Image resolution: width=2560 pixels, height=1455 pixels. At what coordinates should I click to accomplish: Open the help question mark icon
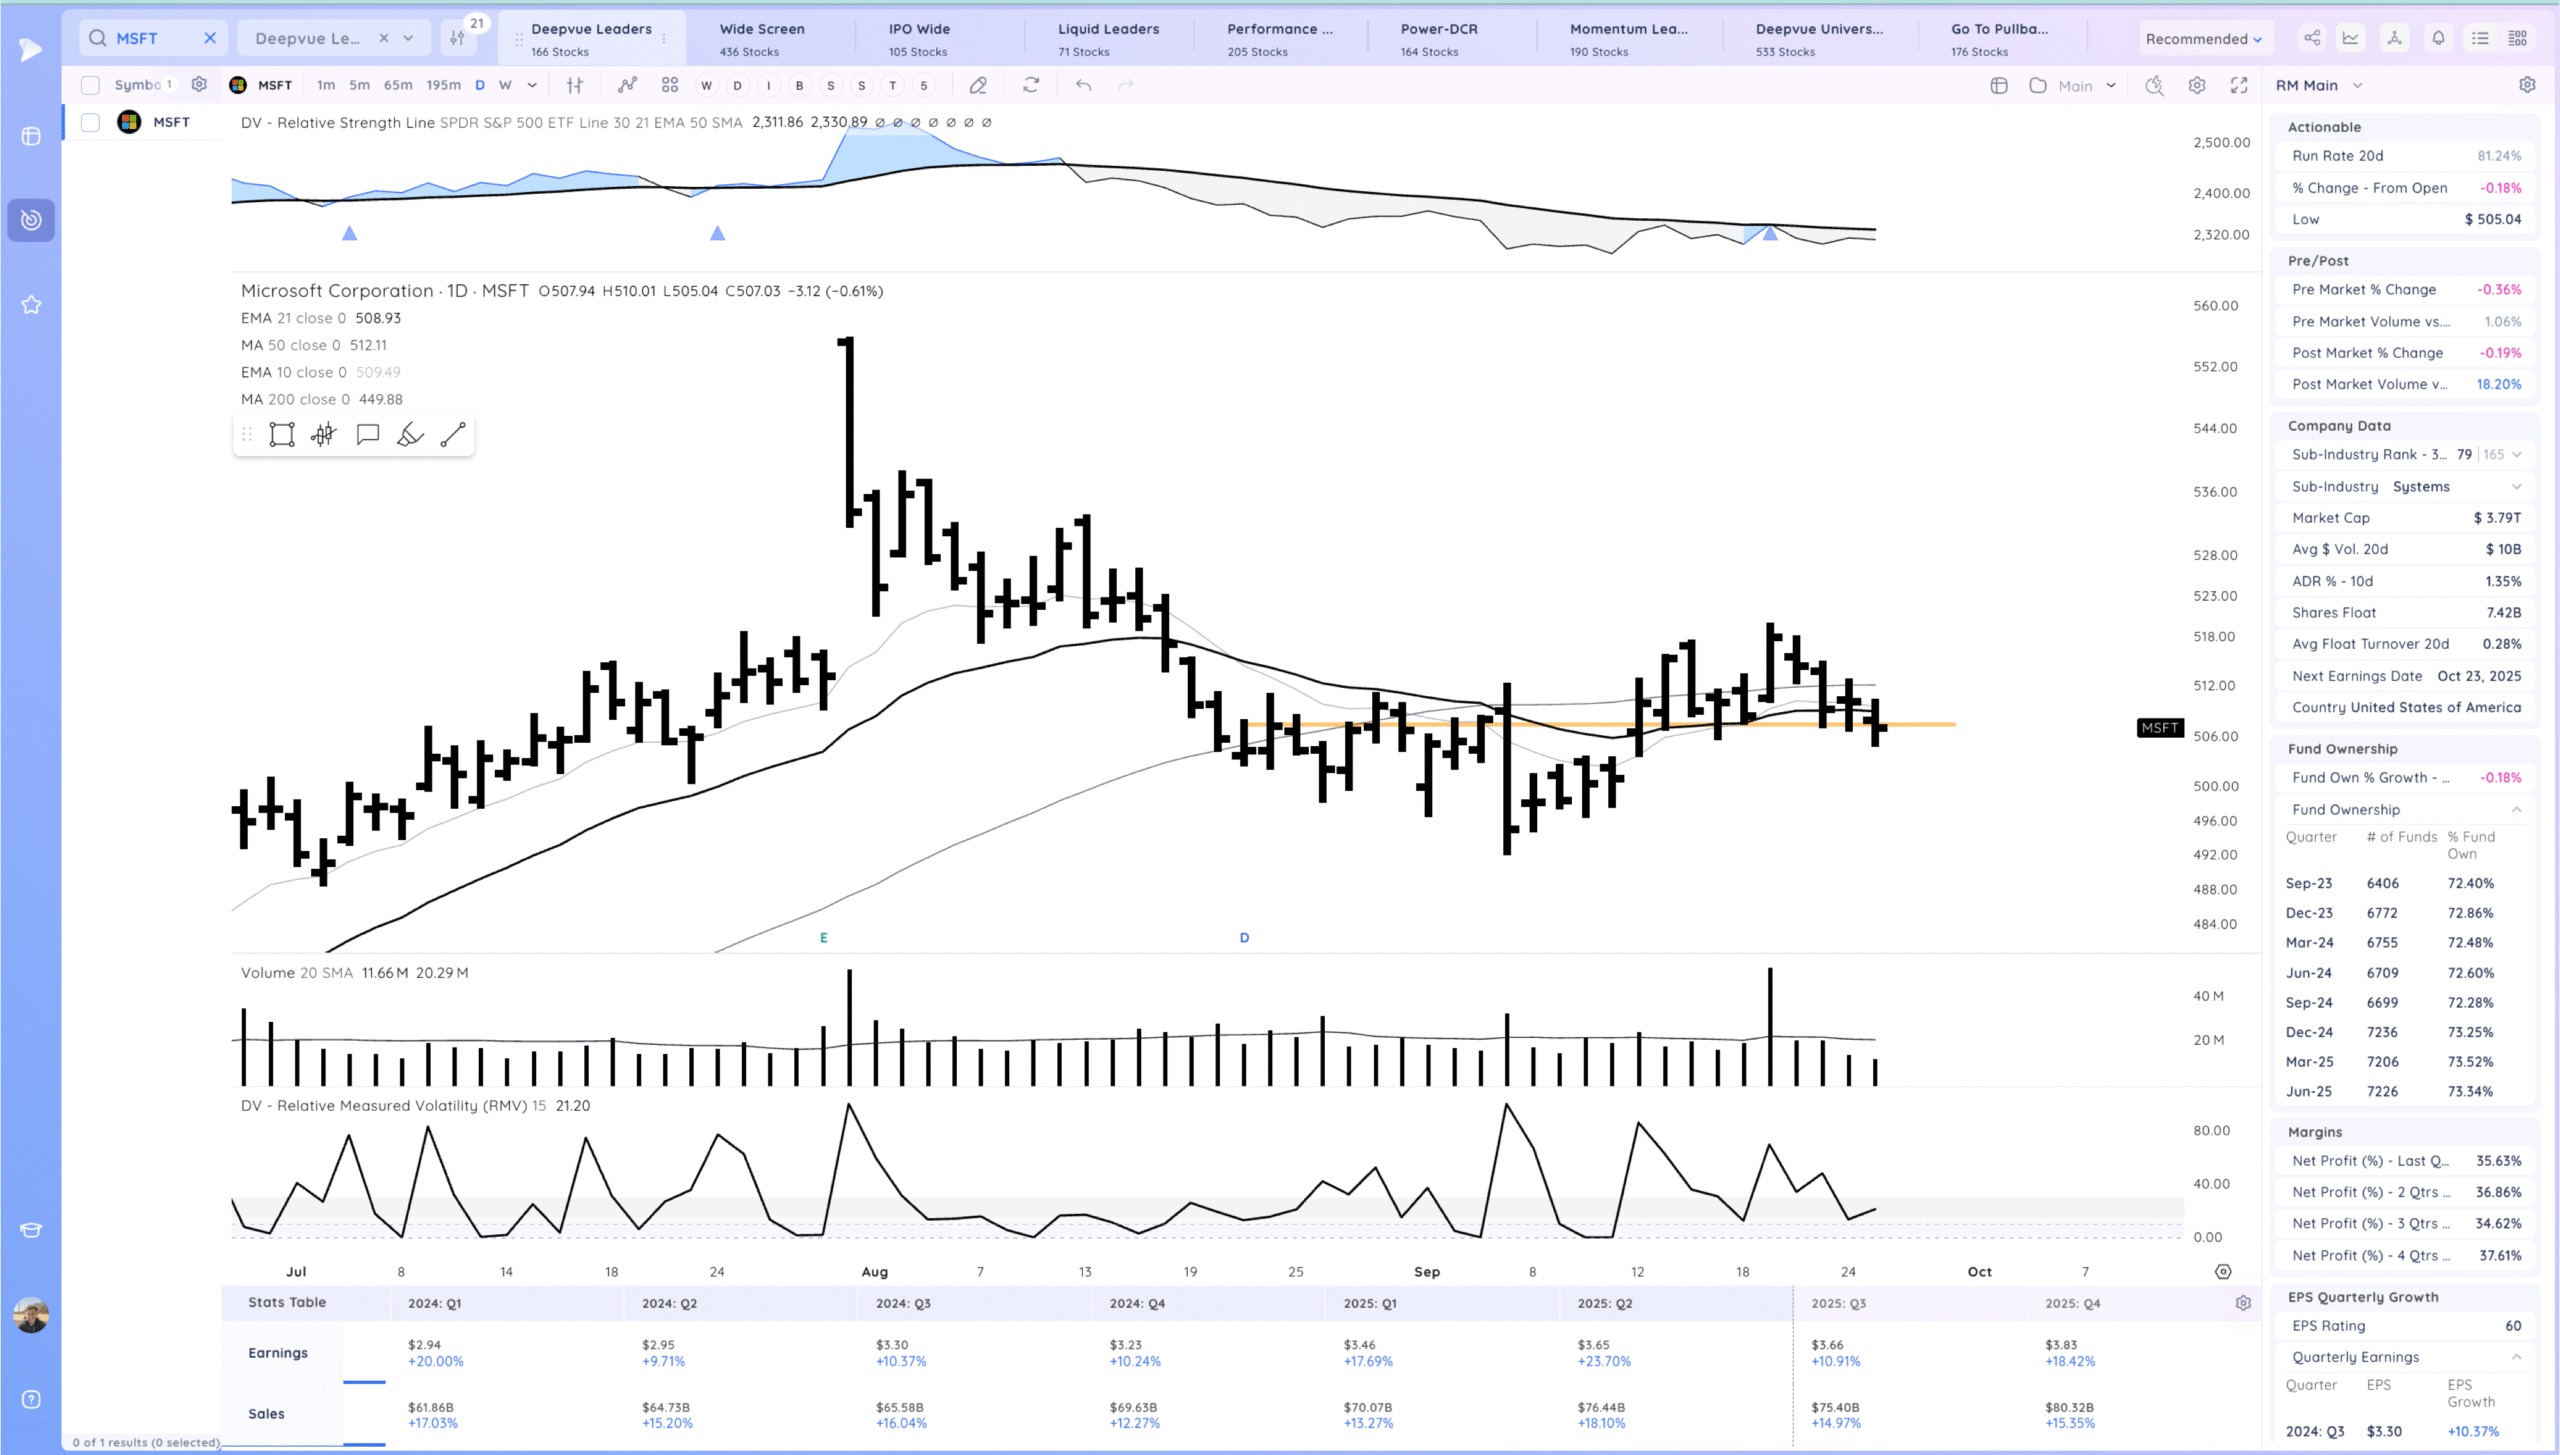(x=31, y=1399)
